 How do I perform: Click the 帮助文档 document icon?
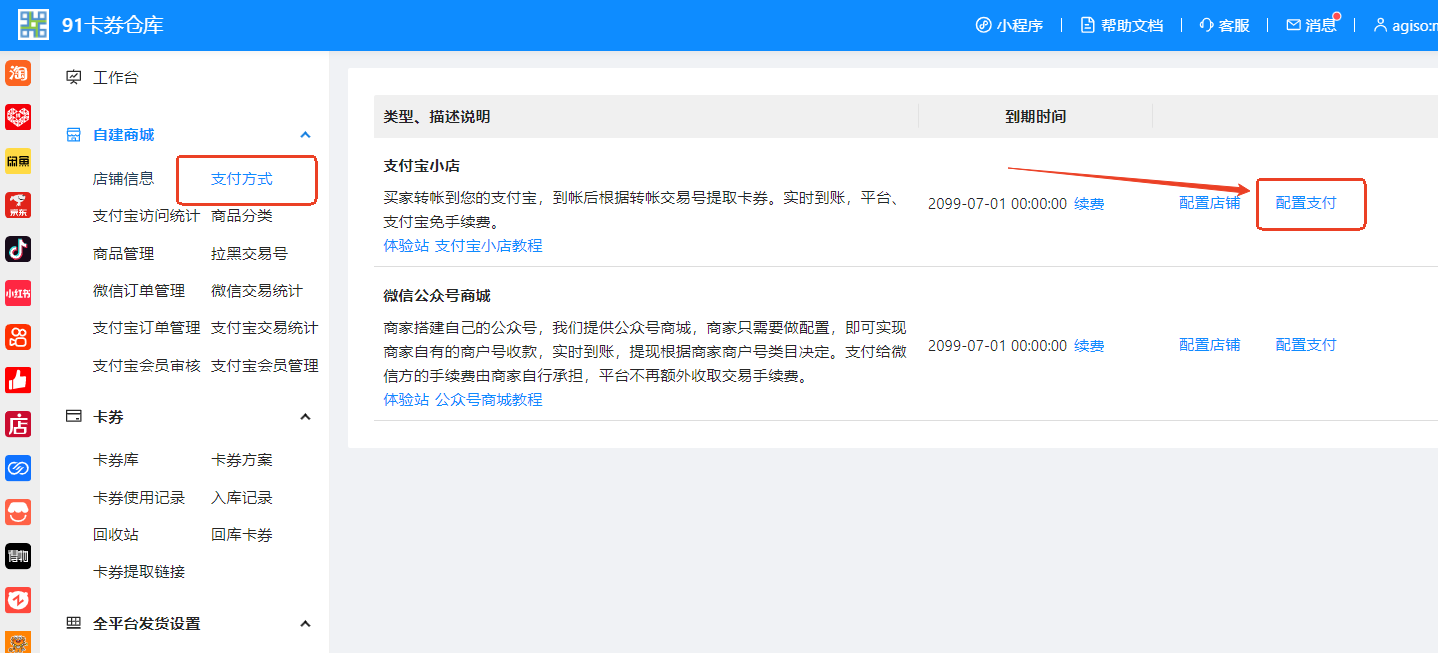[1088, 25]
